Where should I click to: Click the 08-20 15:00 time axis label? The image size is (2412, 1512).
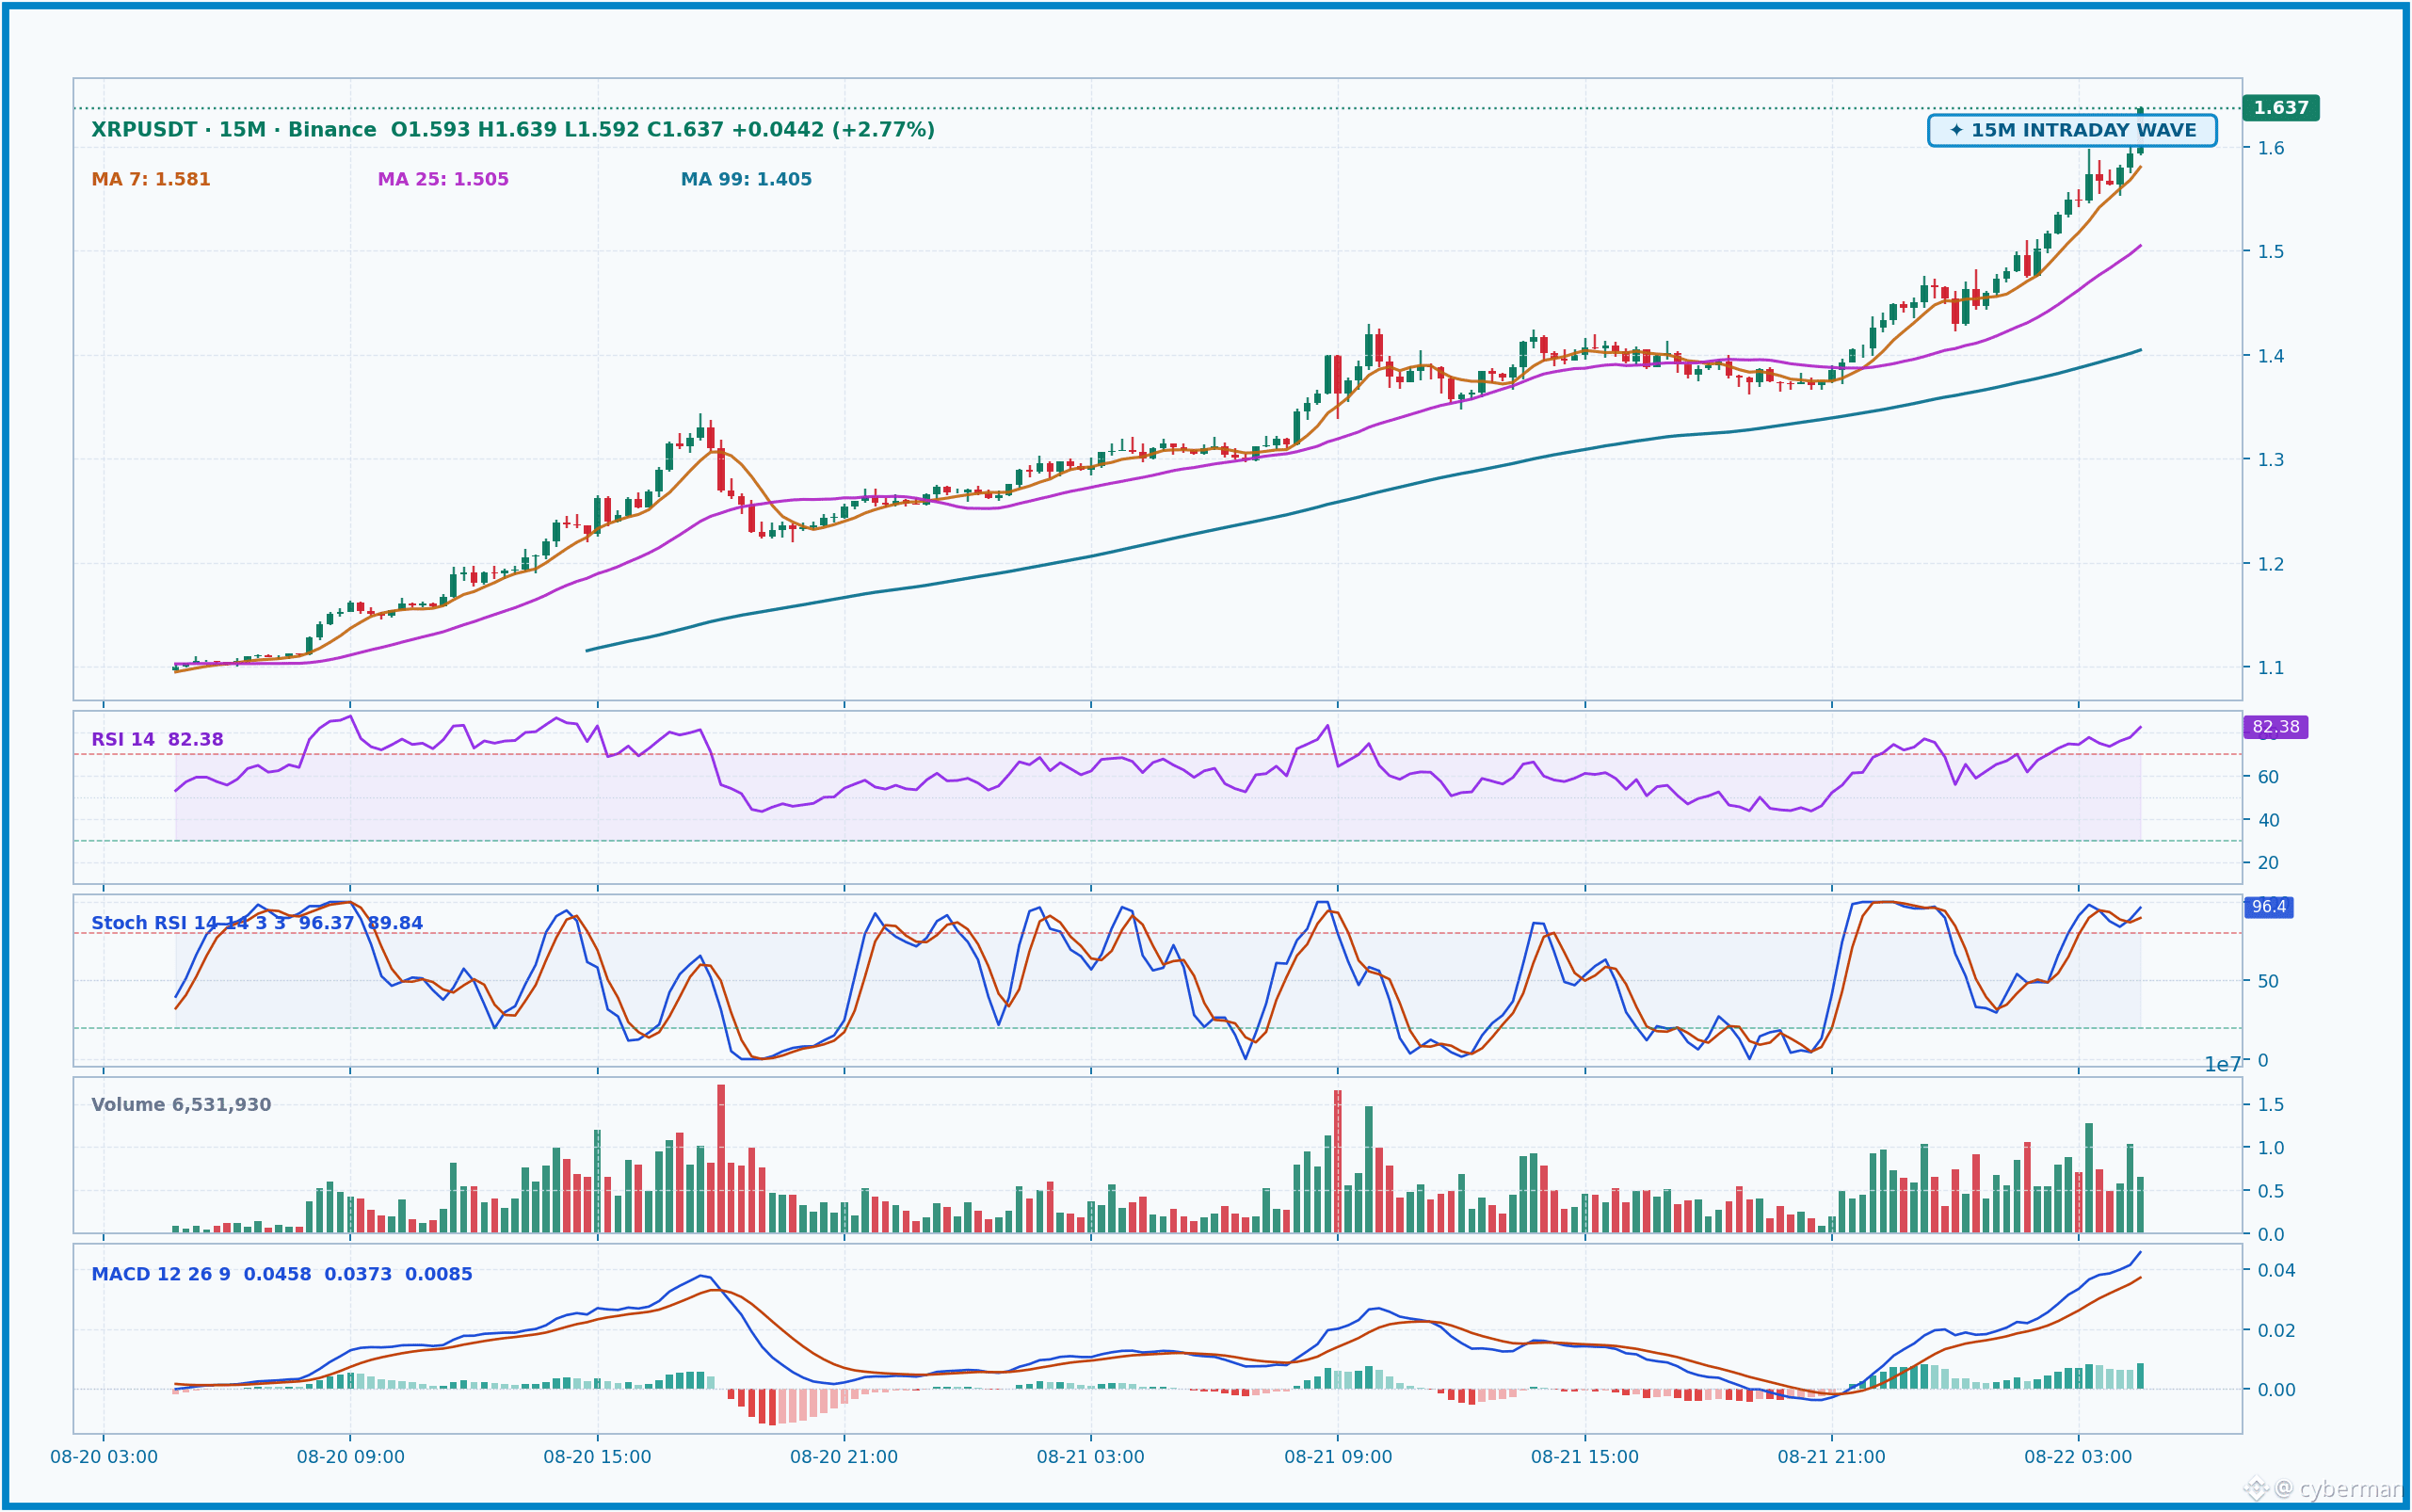598,1458
